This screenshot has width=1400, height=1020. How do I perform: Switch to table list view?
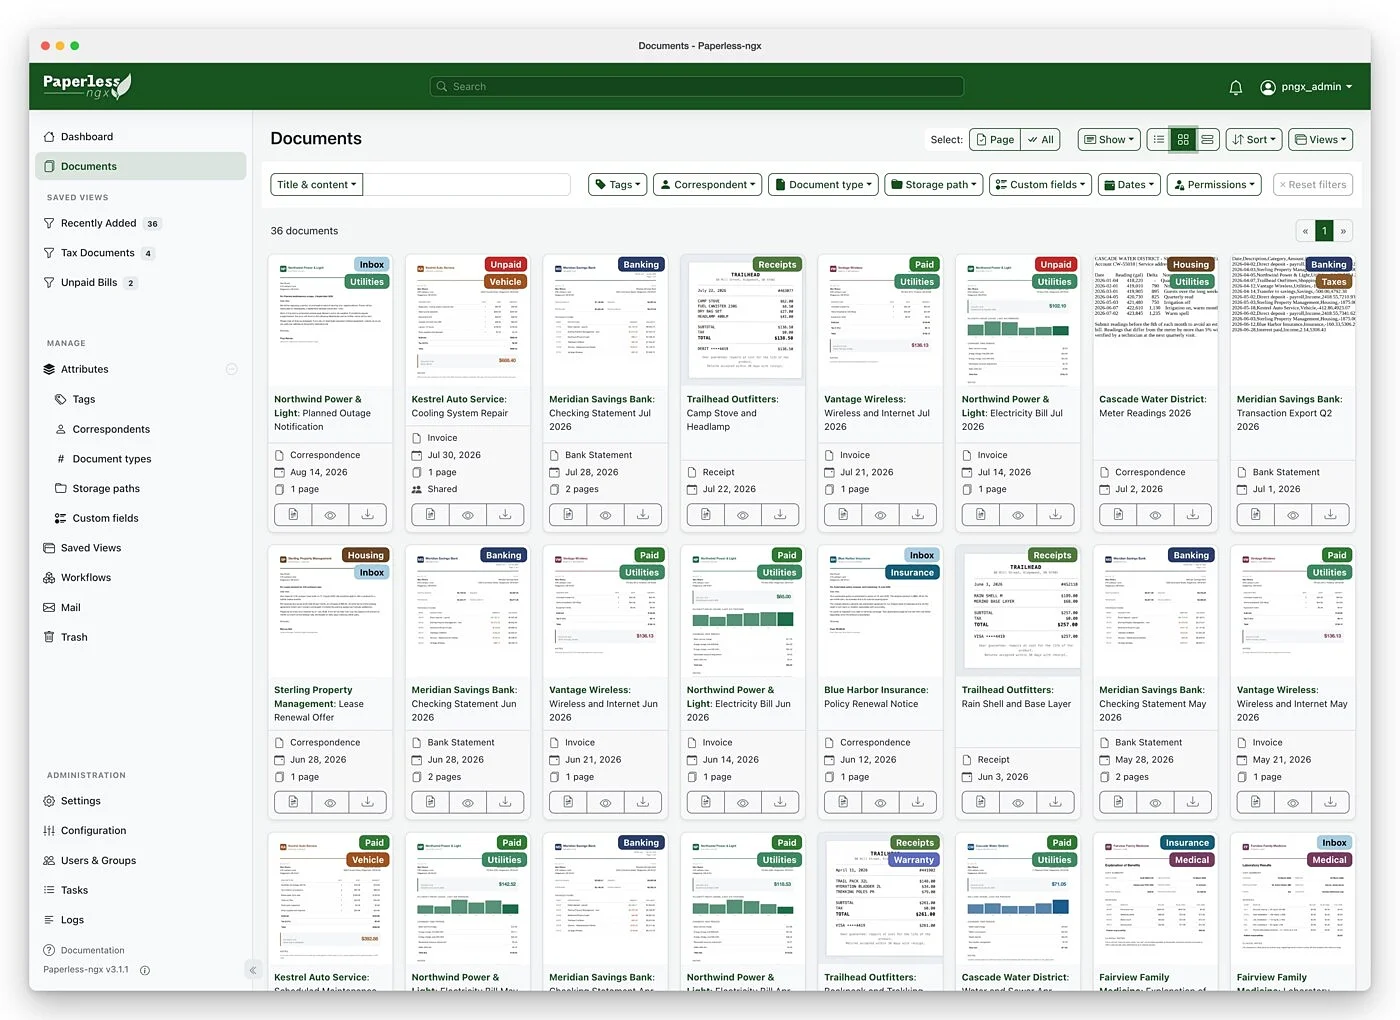point(1158,140)
